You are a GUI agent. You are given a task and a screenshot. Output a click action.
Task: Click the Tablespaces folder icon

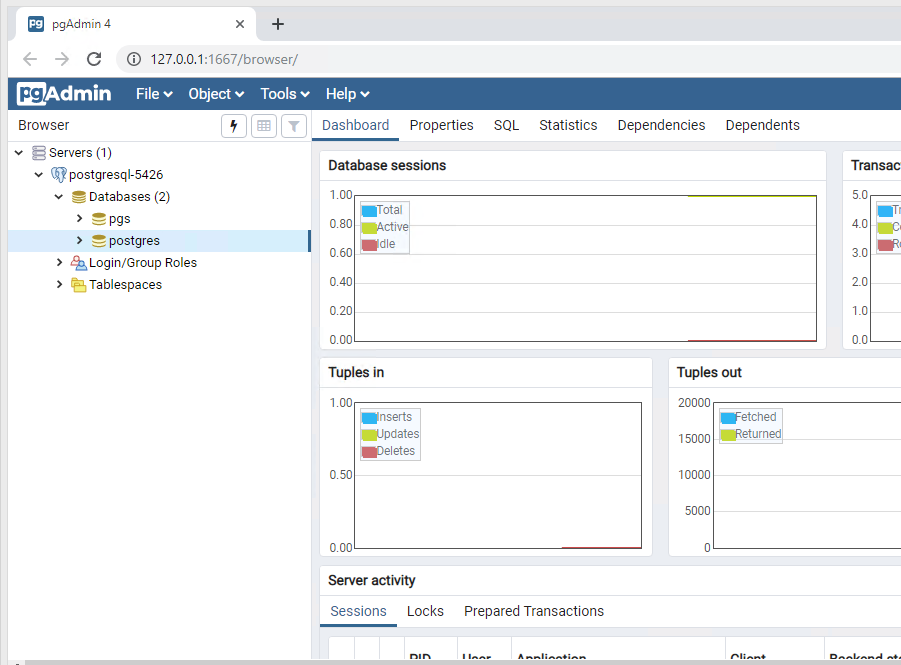pyautogui.click(x=79, y=285)
